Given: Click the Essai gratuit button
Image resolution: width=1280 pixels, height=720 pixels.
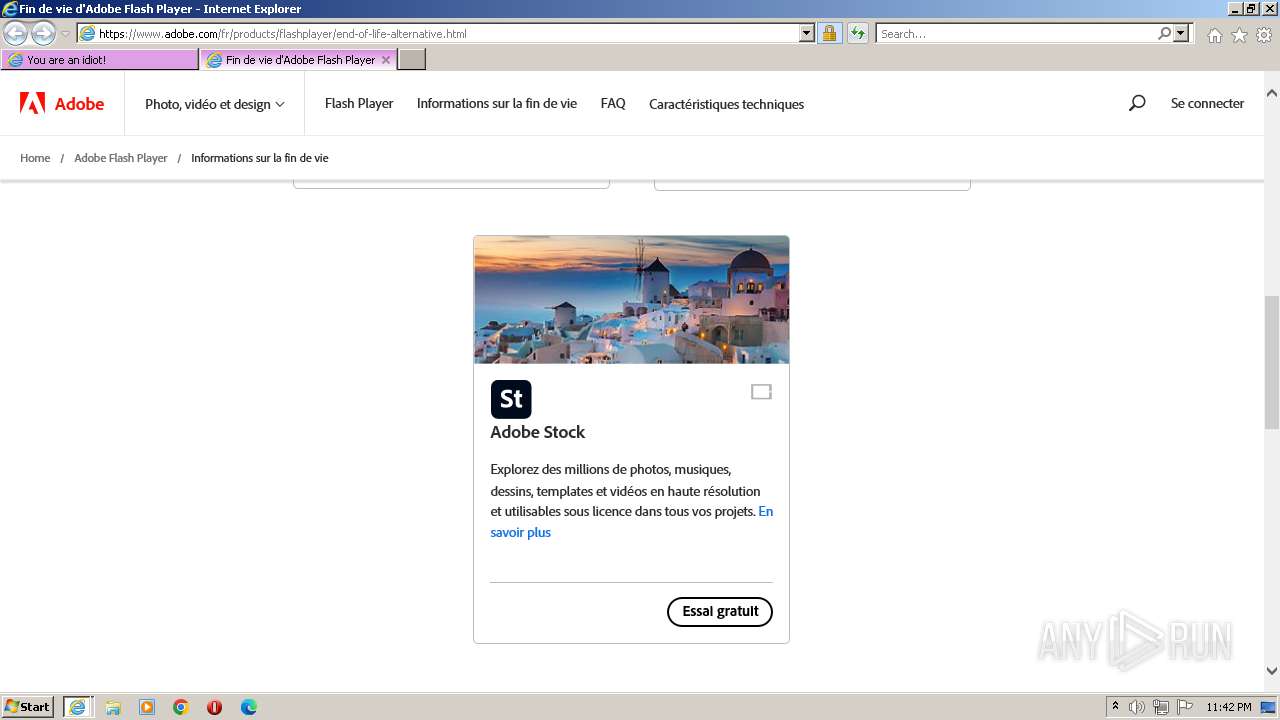Looking at the screenshot, I should tap(720, 612).
